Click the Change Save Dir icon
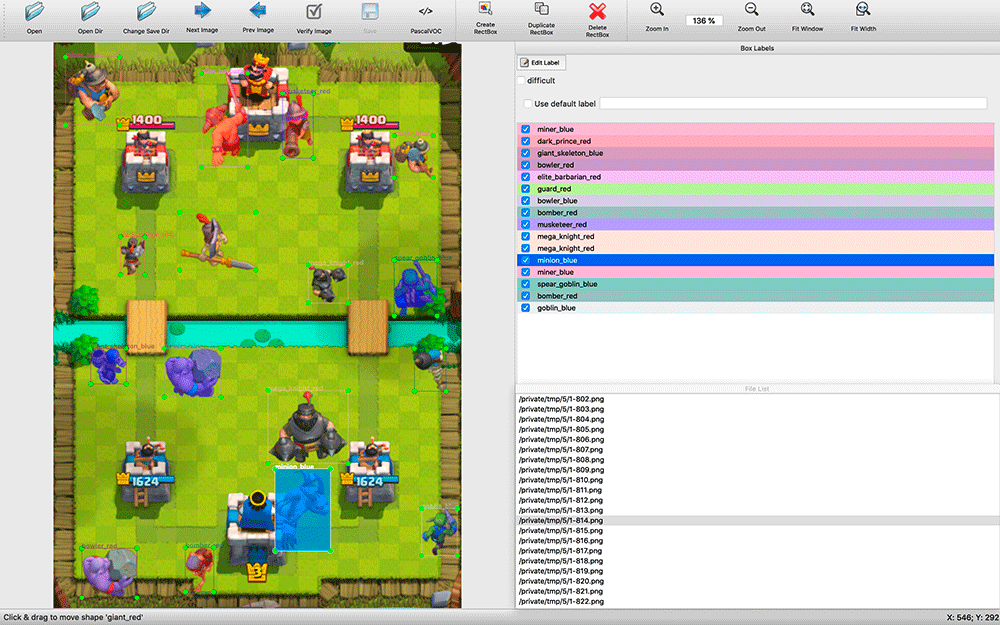The image size is (1000, 625). coord(146,11)
